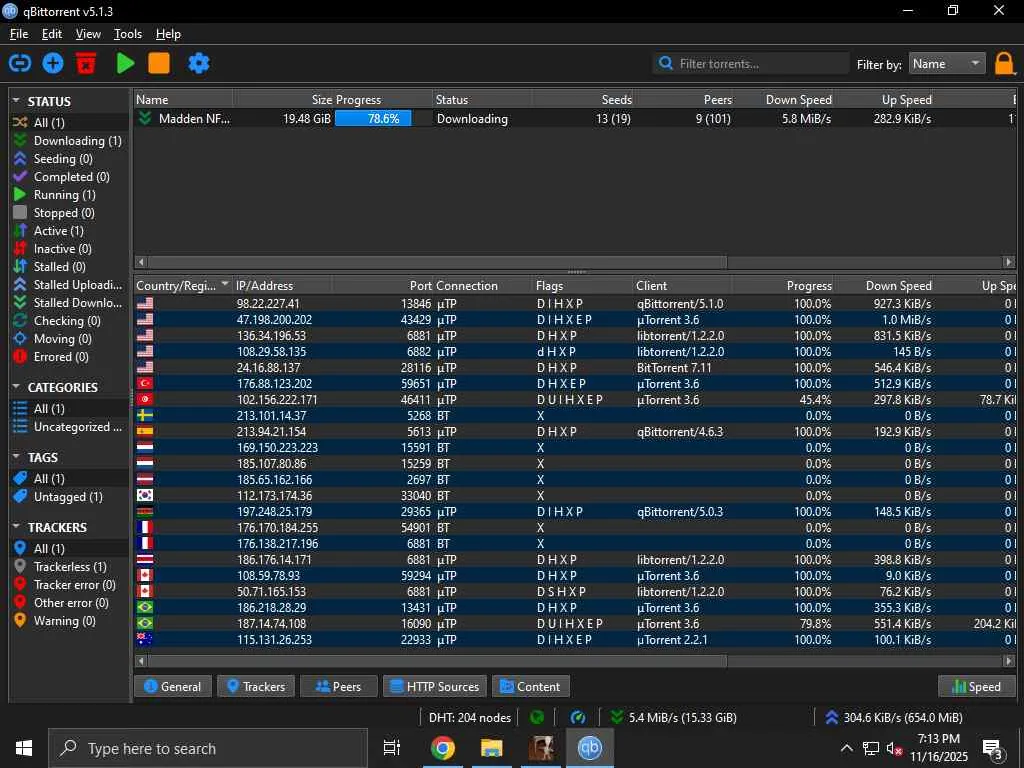This screenshot has width=1024, height=768.
Task: Open the Filter by Name dropdown
Action: [947, 63]
